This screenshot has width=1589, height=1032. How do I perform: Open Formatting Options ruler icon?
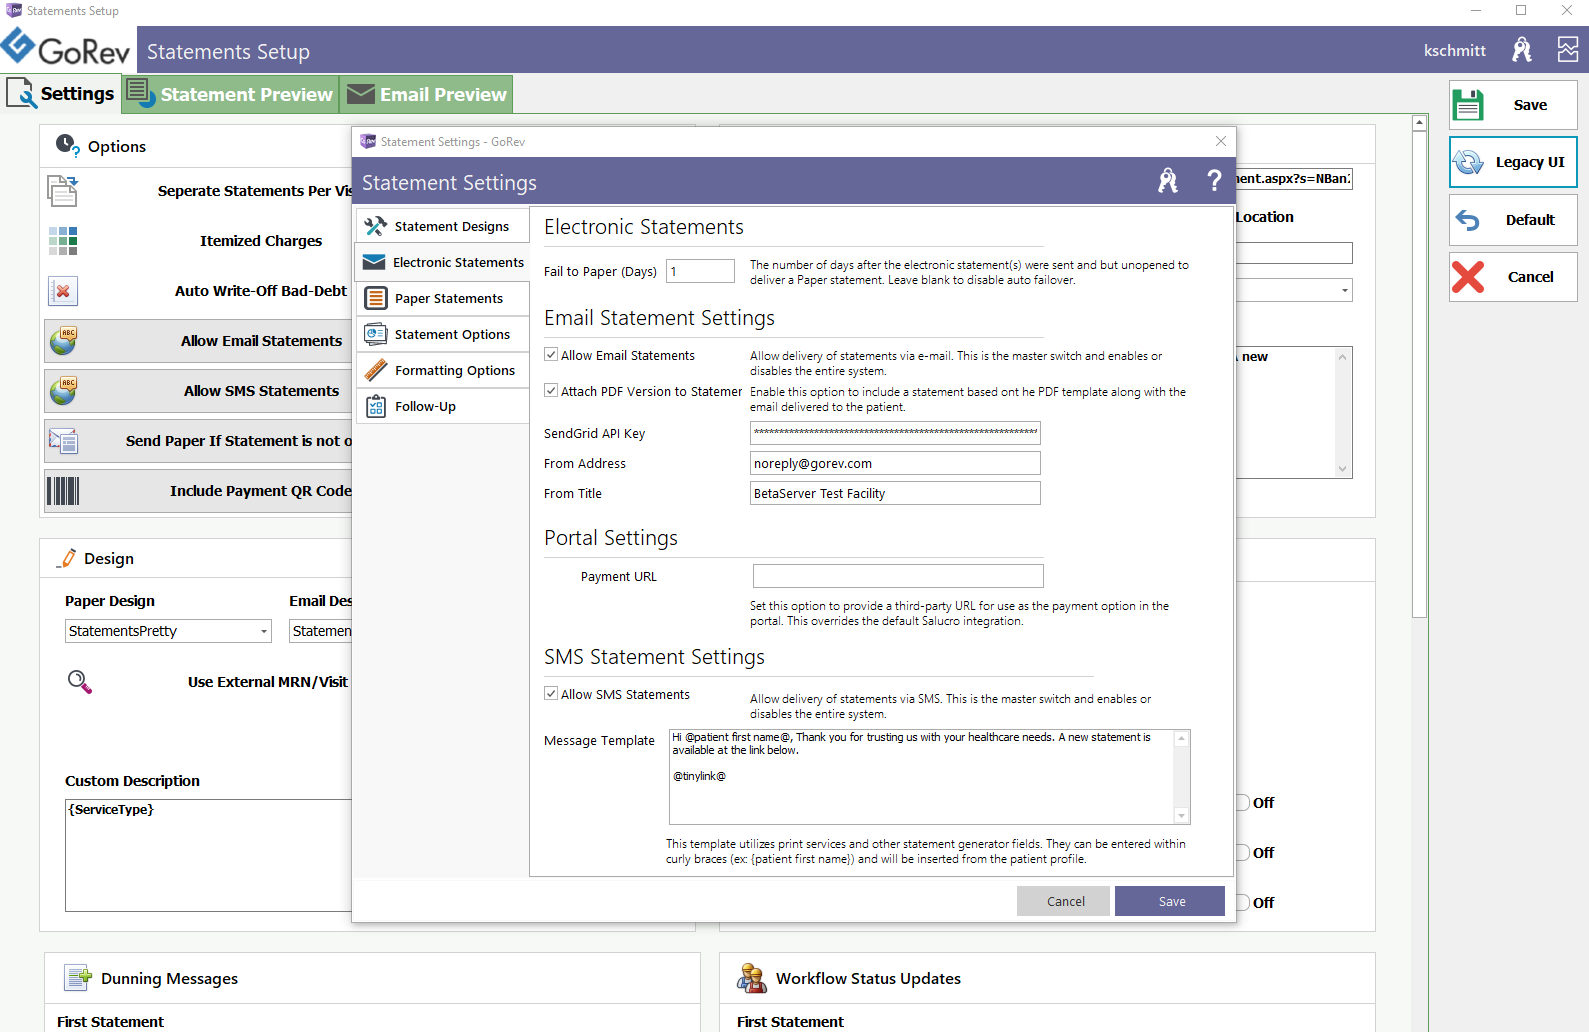tap(376, 370)
